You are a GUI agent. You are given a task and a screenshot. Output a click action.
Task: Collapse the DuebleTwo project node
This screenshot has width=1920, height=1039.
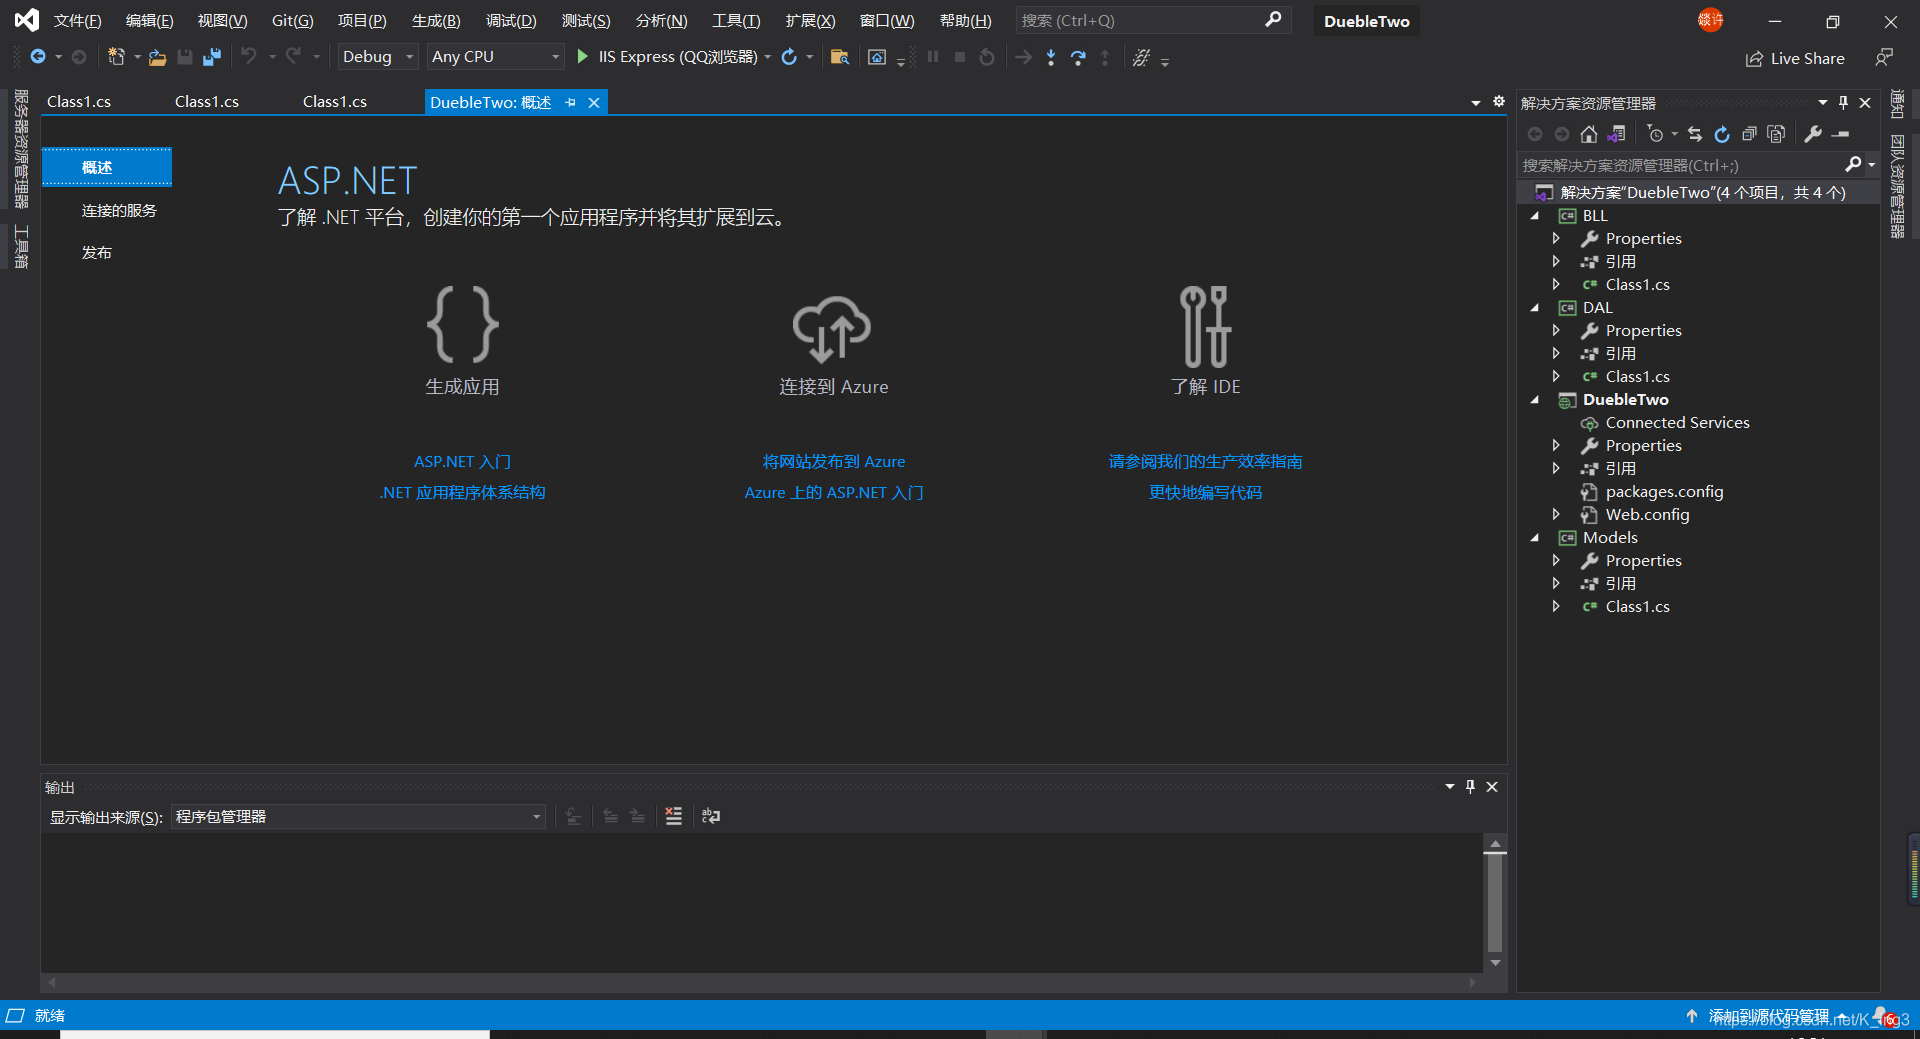click(1535, 400)
